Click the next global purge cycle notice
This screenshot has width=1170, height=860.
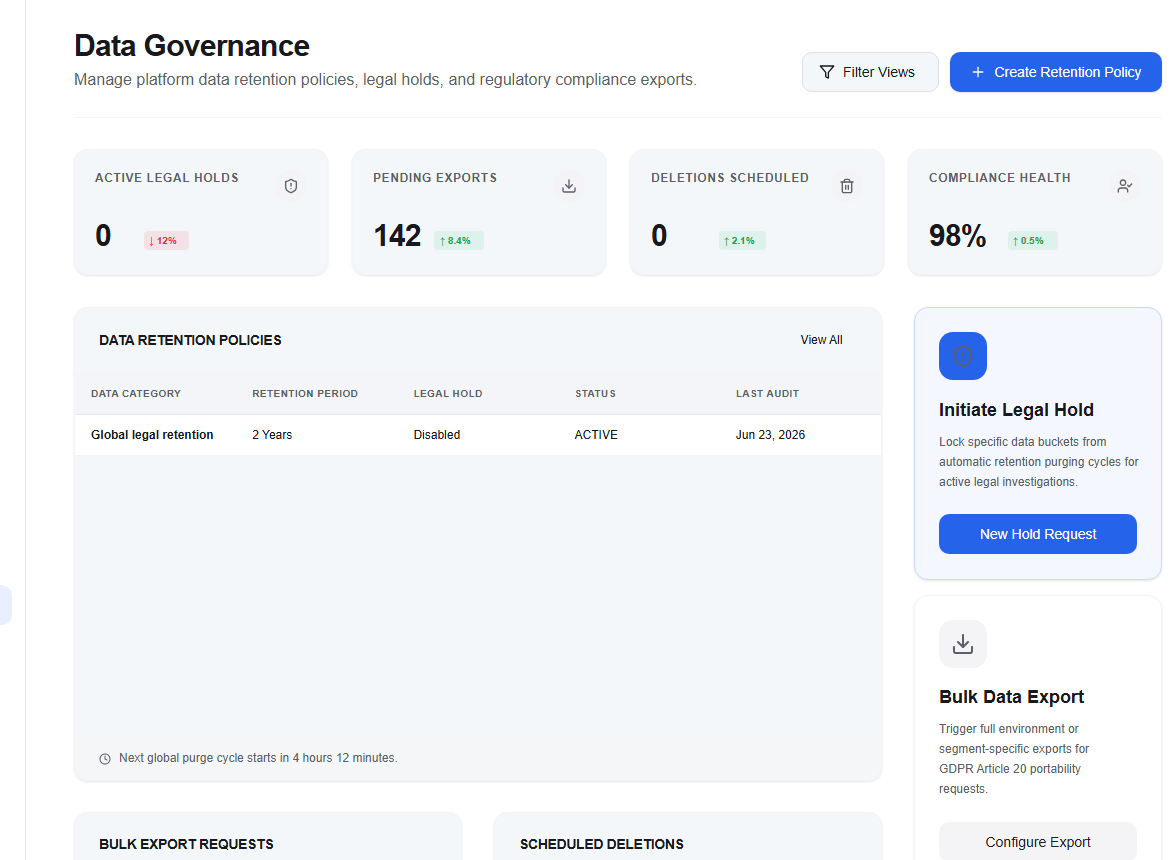[257, 758]
